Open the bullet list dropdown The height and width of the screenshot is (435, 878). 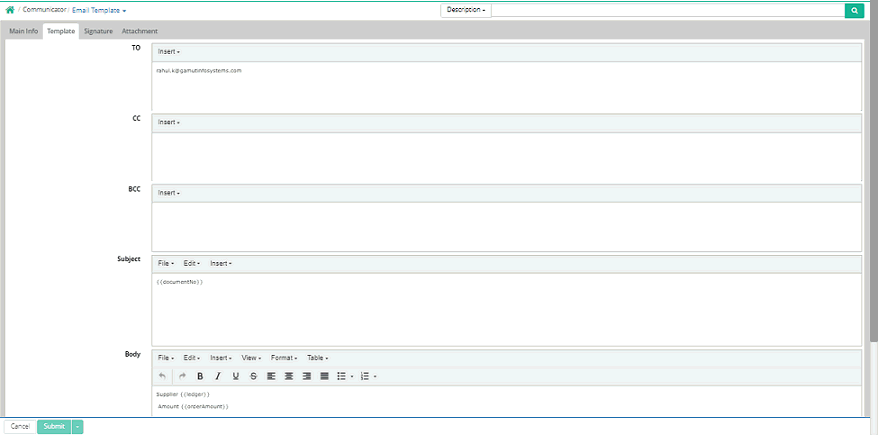click(x=352, y=376)
